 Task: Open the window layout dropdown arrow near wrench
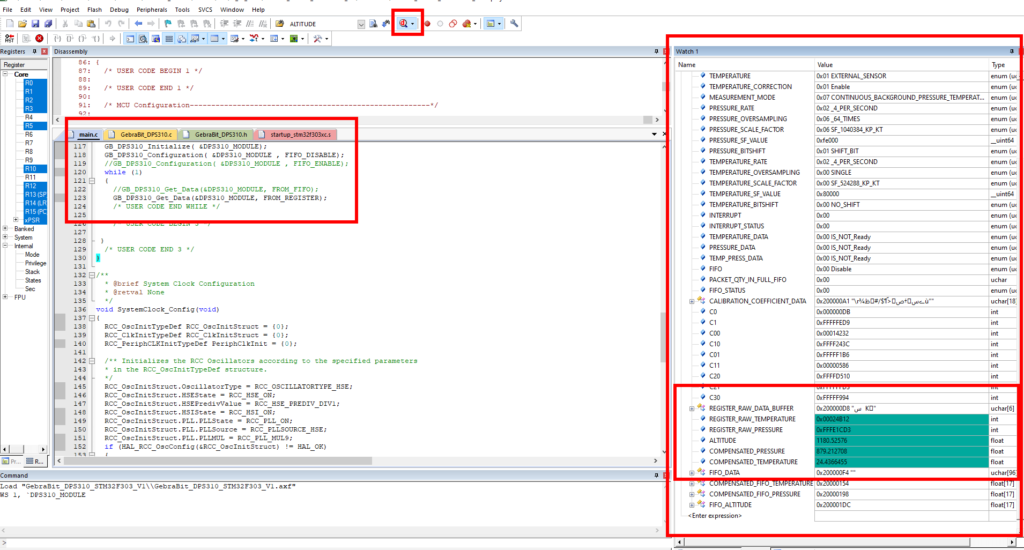point(500,24)
